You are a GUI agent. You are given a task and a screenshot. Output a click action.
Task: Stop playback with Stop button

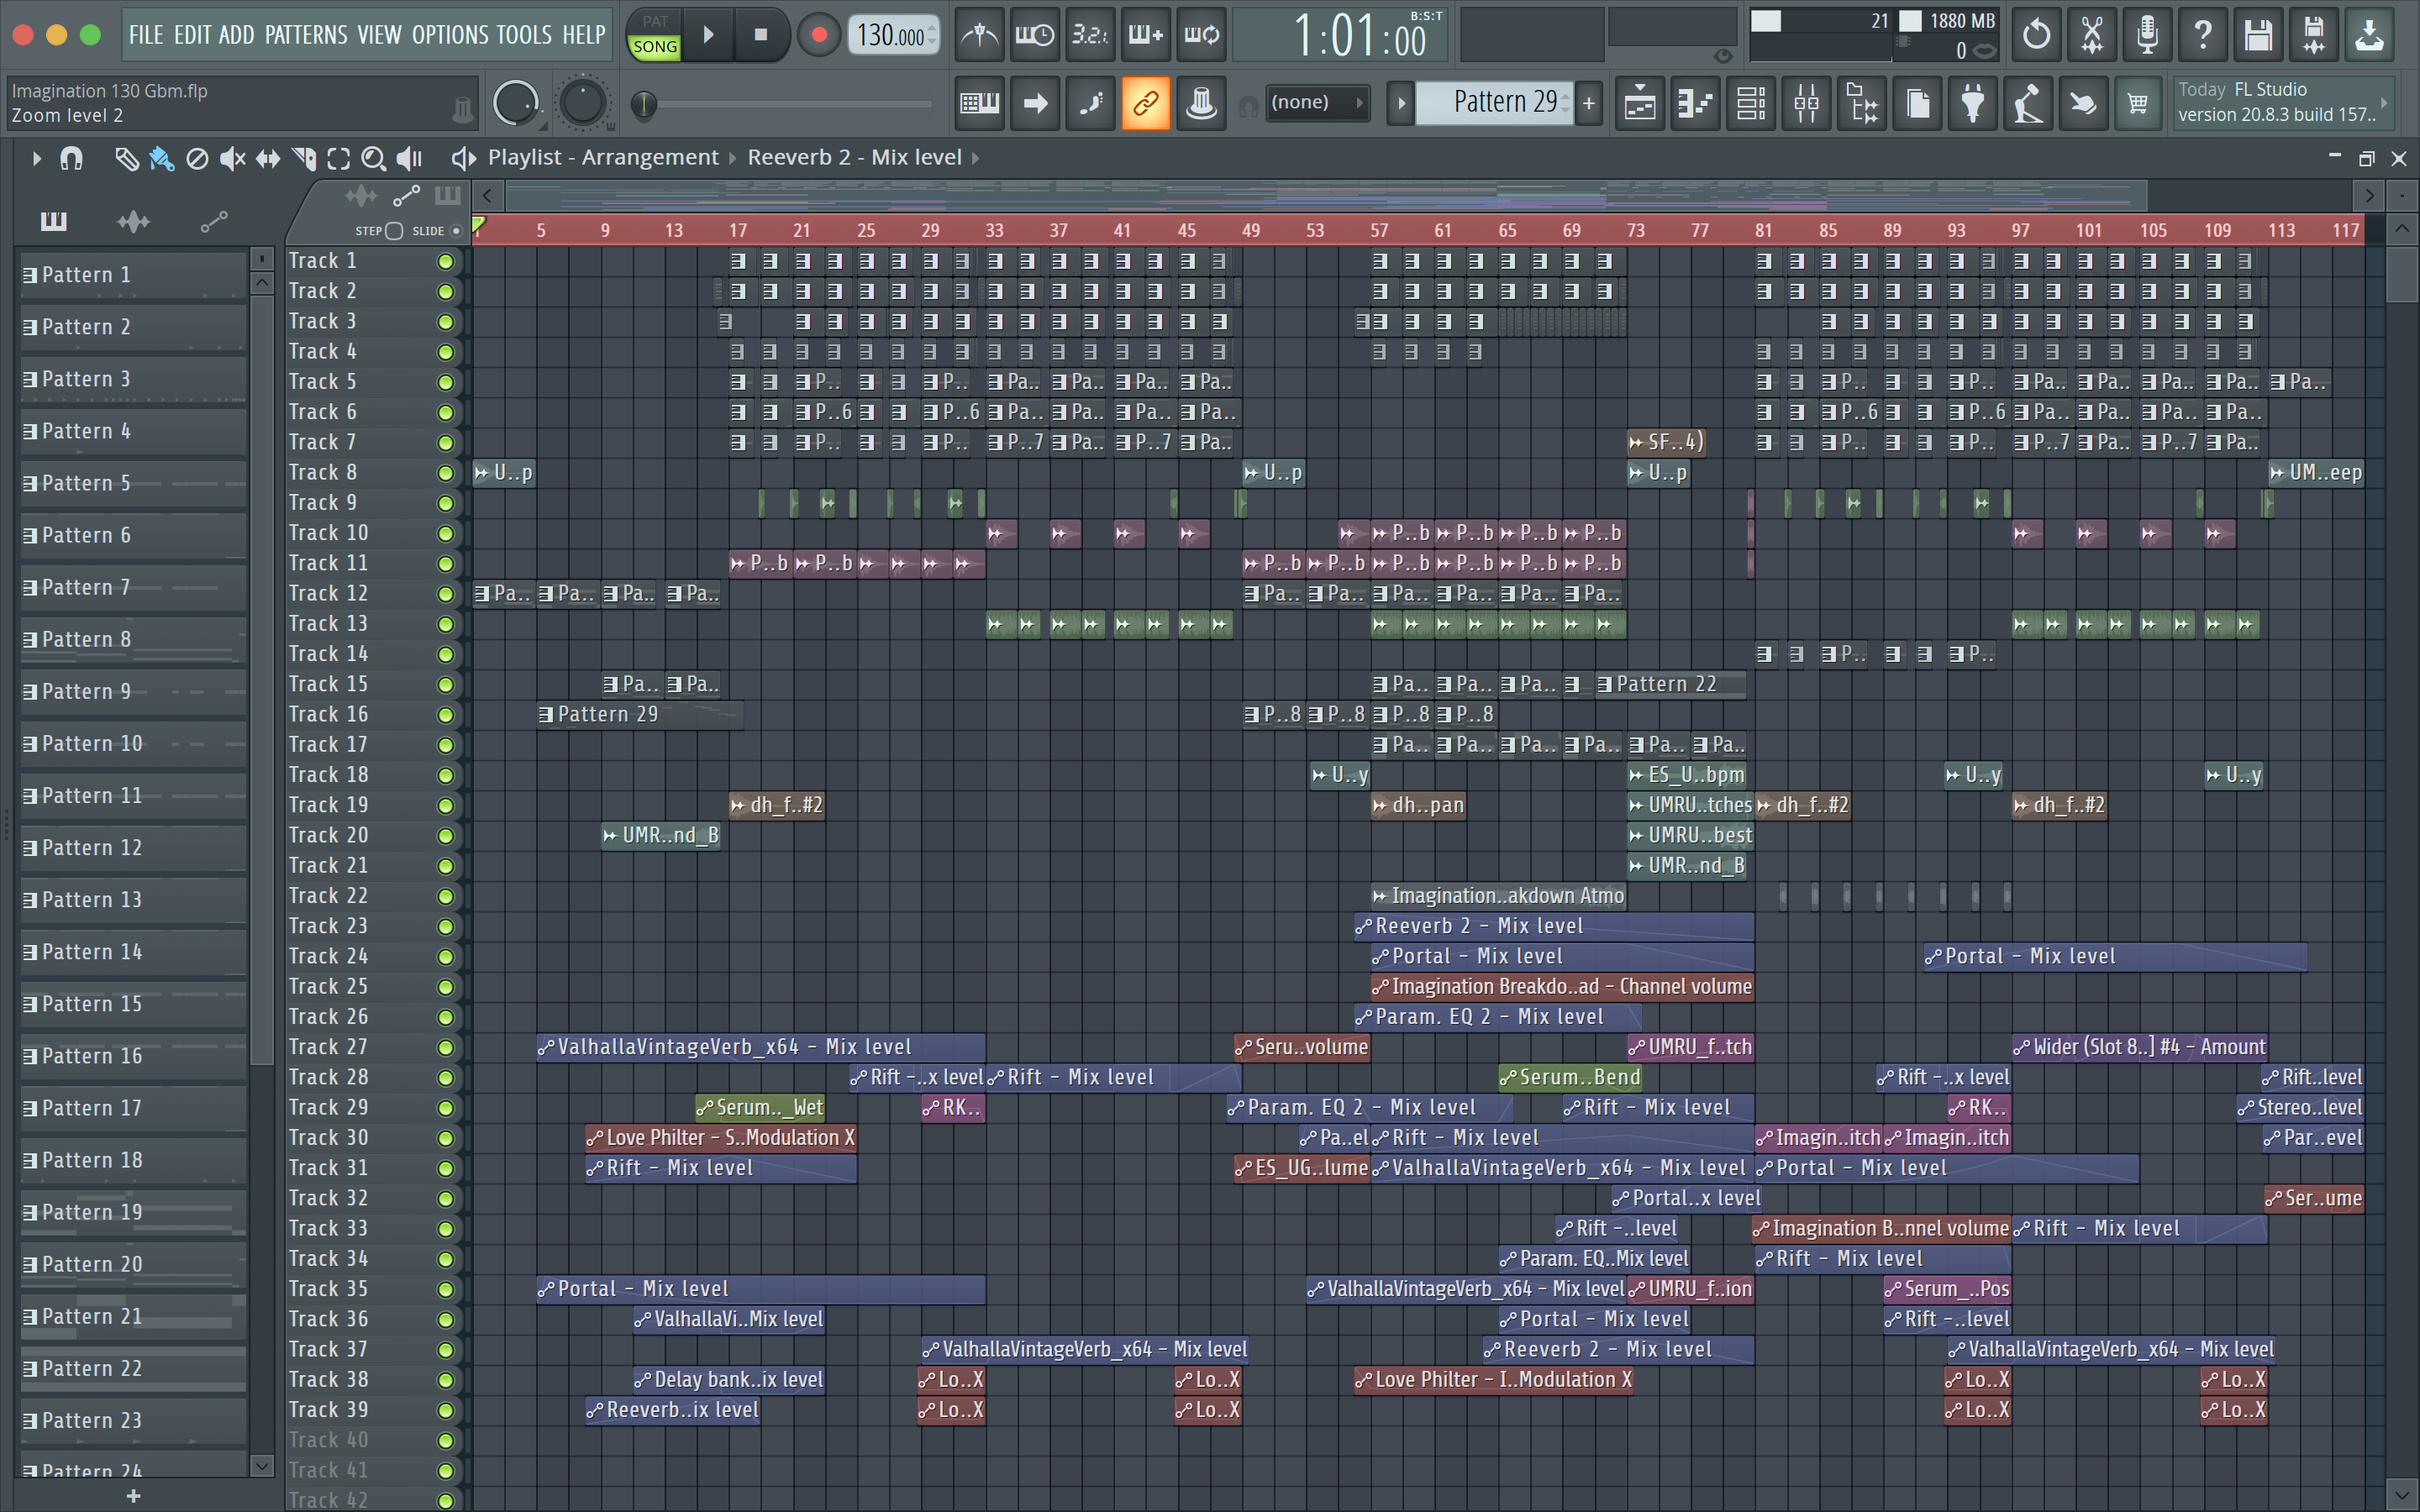pos(761,35)
